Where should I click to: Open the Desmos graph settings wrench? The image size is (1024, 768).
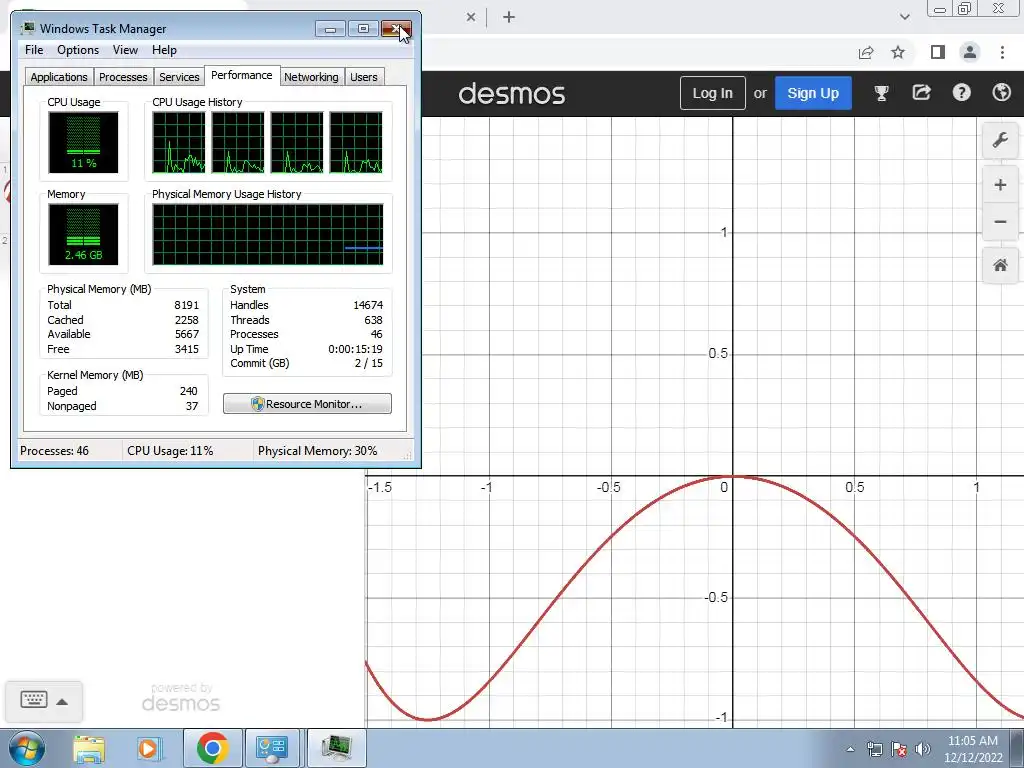coord(1000,140)
